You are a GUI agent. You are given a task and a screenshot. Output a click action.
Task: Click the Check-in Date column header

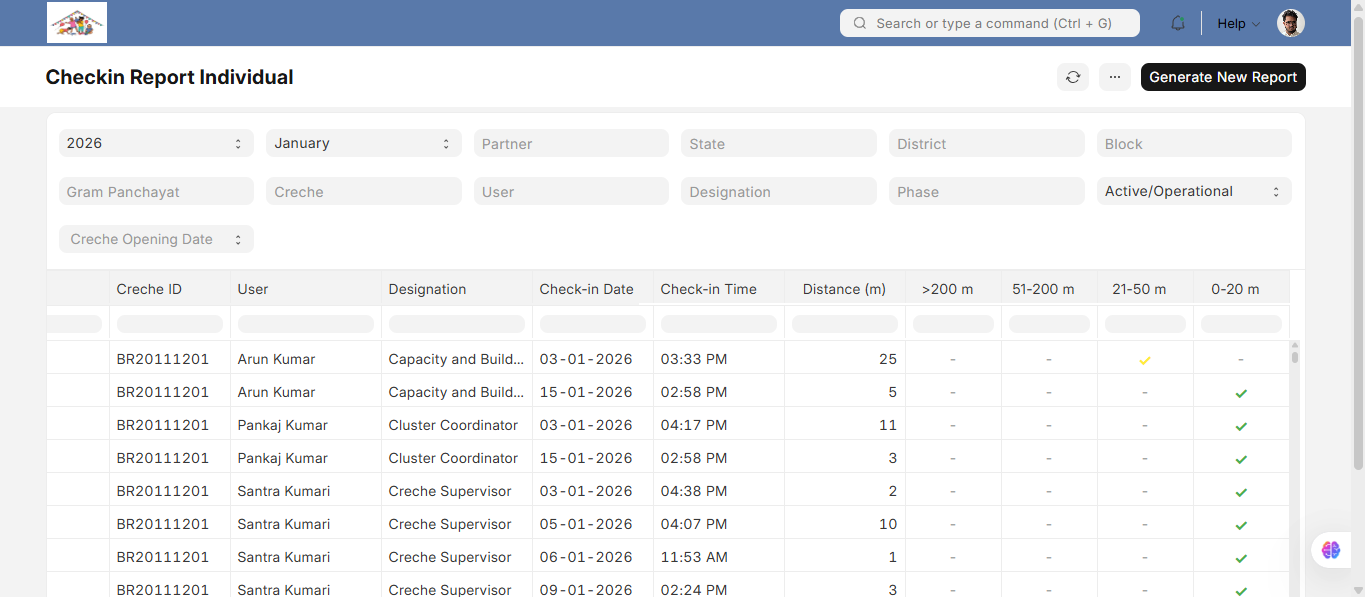(x=587, y=289)
